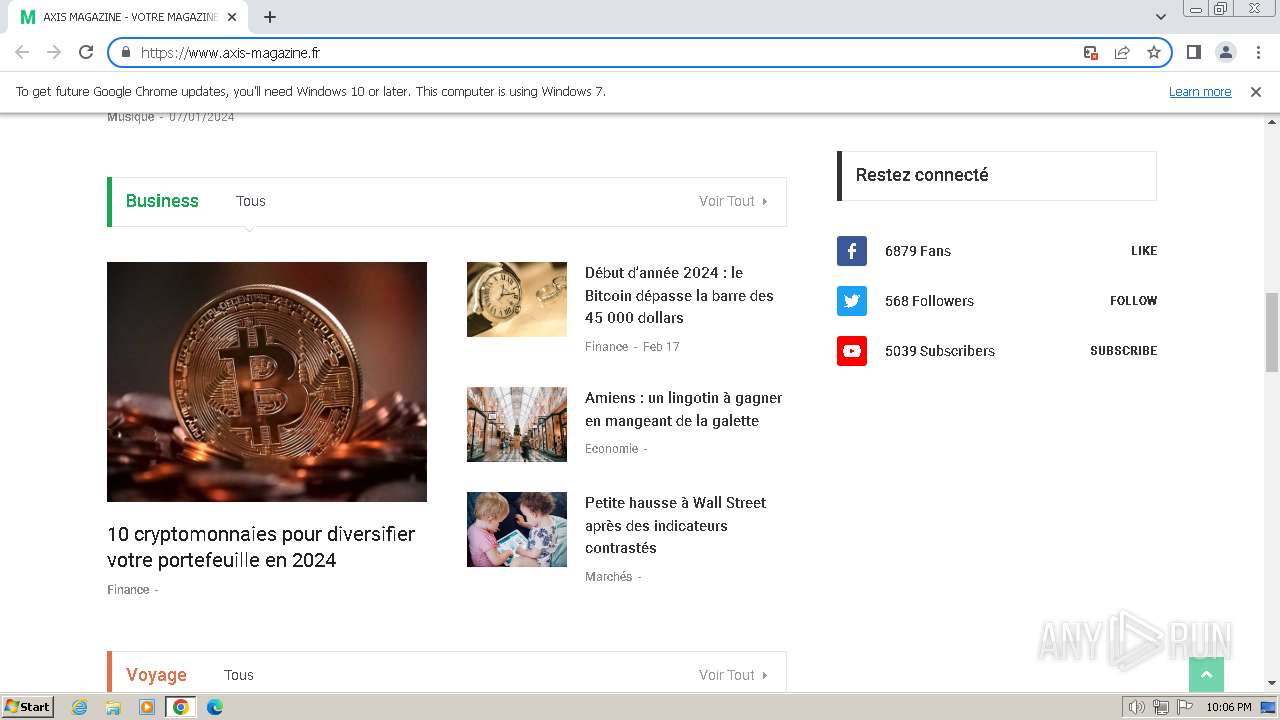Viewport: 1280px width, 720px height.
Task: Open the Chrome three-dot menu
Action: coord(1258,52)
